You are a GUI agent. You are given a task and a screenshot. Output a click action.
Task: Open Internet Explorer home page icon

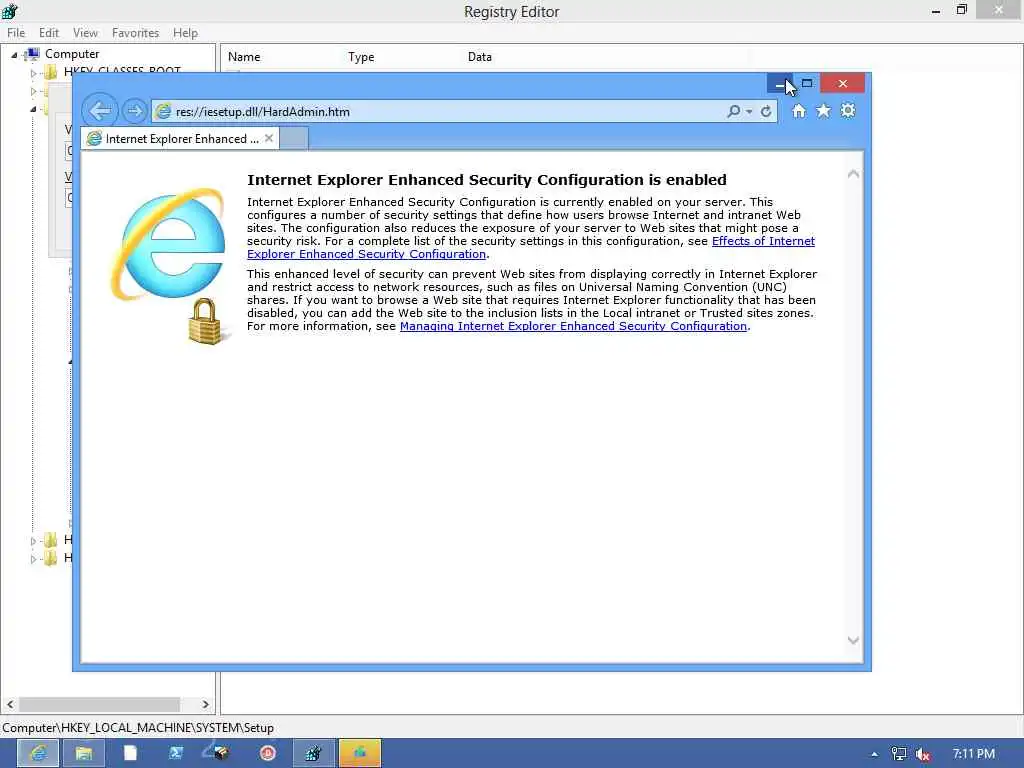pos(799,111)
